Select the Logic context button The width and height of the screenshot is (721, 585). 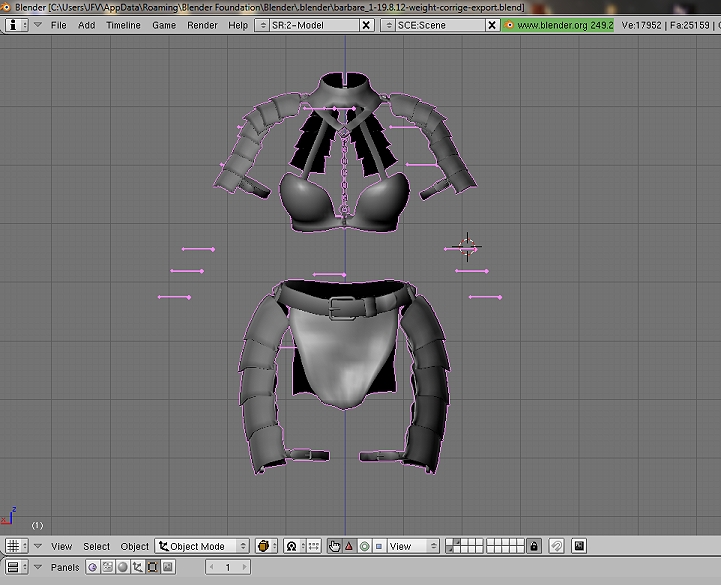(x=92, y=567)
